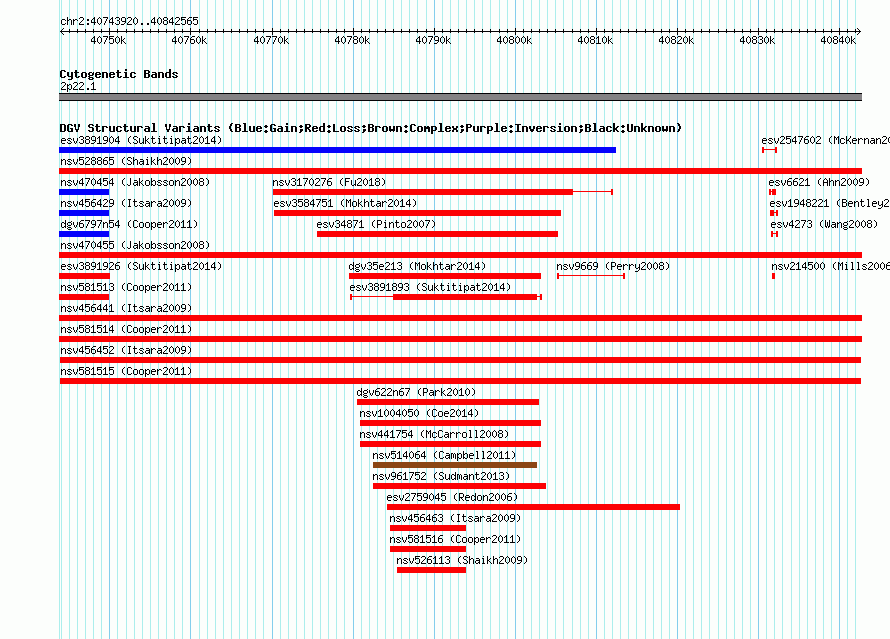Select dgv6797n54 (Cooper2011) variant label

tap(129, 224)
